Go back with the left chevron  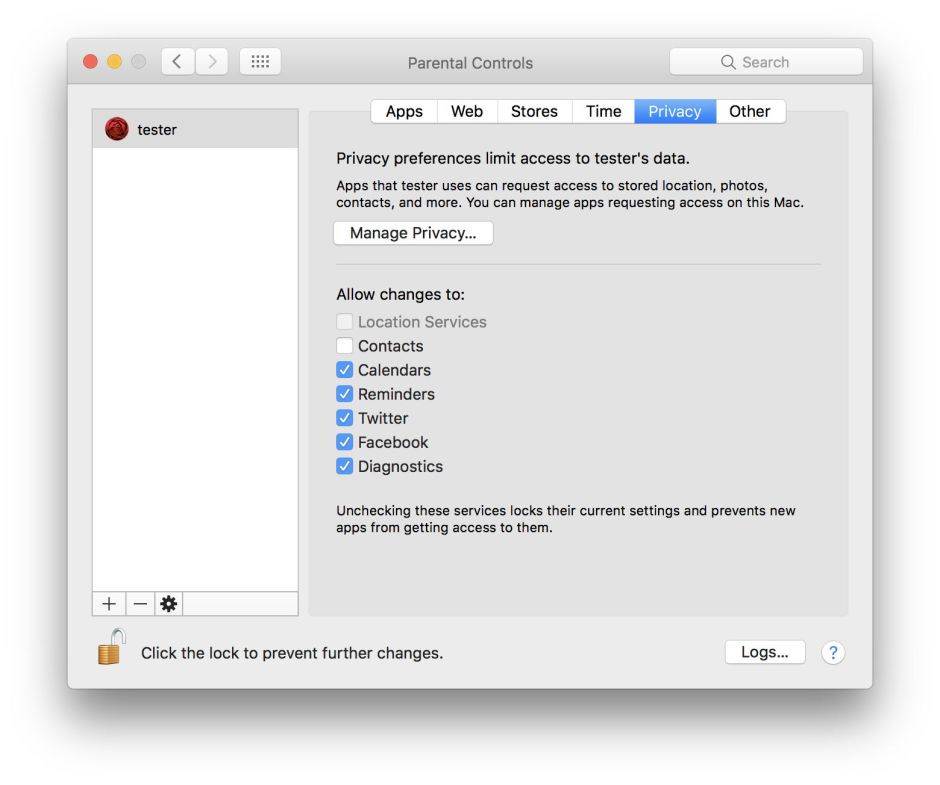pos(177,62)
